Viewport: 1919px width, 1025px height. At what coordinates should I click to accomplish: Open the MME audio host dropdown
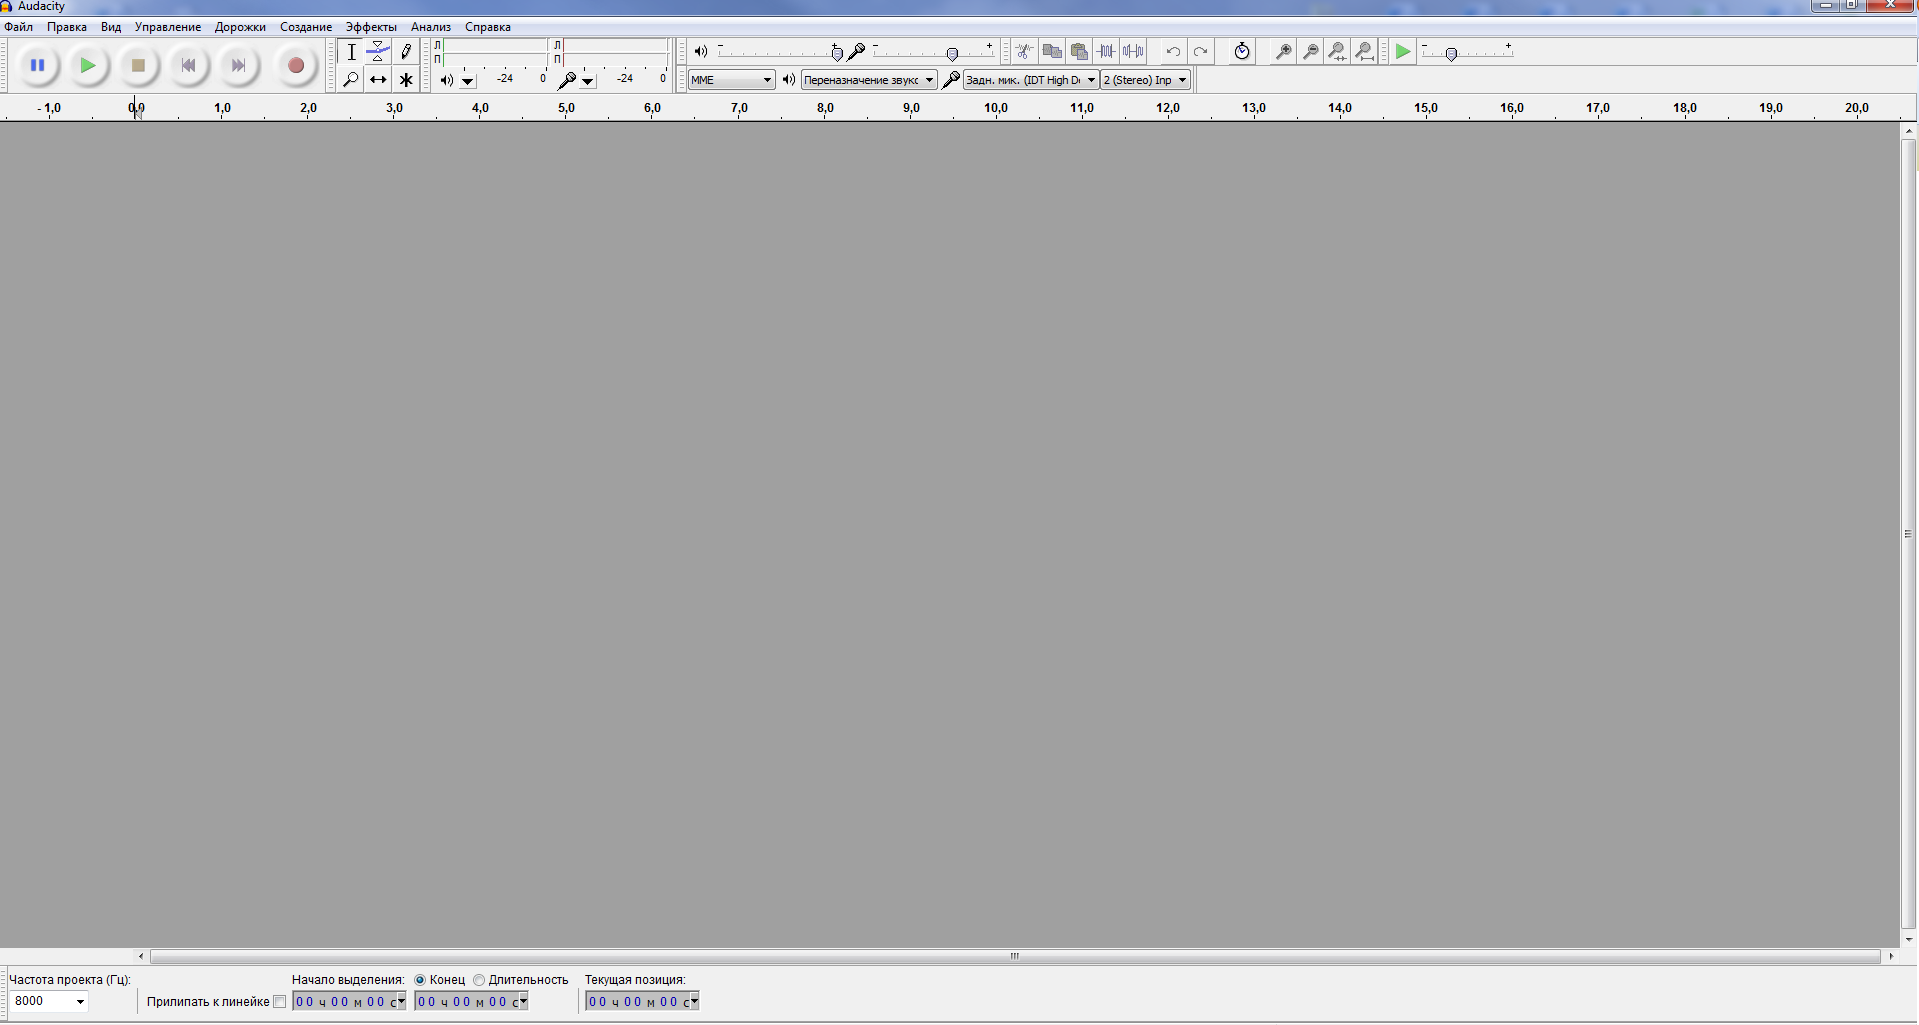pos(731,80)
